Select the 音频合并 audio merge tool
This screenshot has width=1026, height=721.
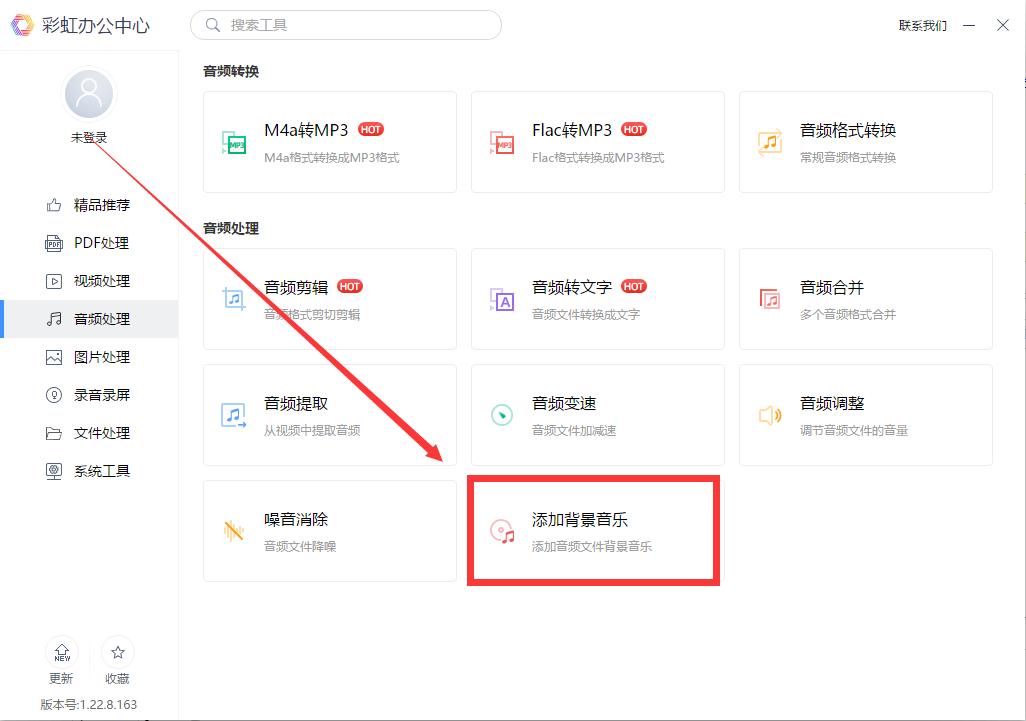click(866, 299)
